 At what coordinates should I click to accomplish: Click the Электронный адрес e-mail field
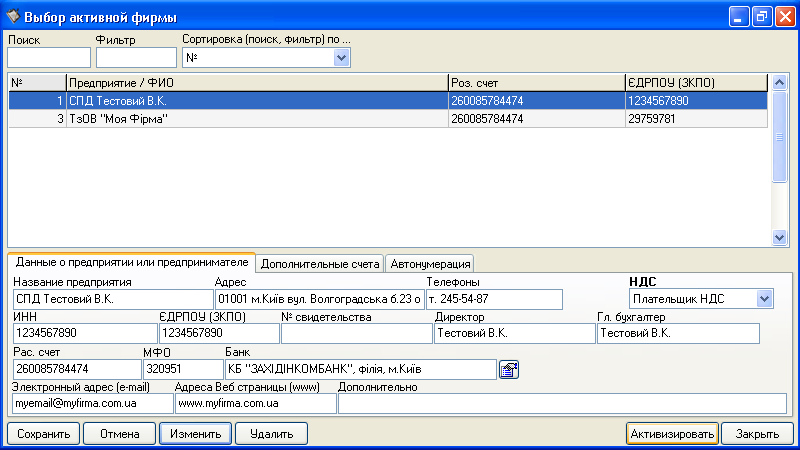[x=91, y=404]
